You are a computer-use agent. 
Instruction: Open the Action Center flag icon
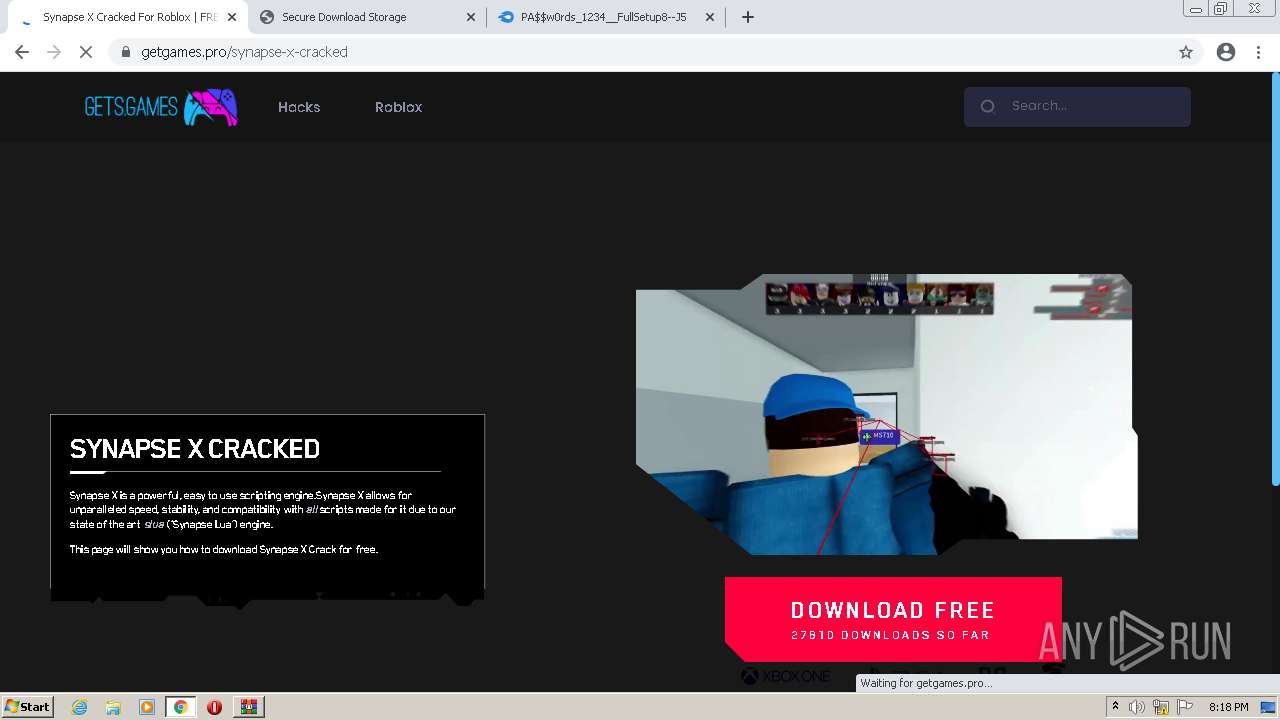[1184, 707]
